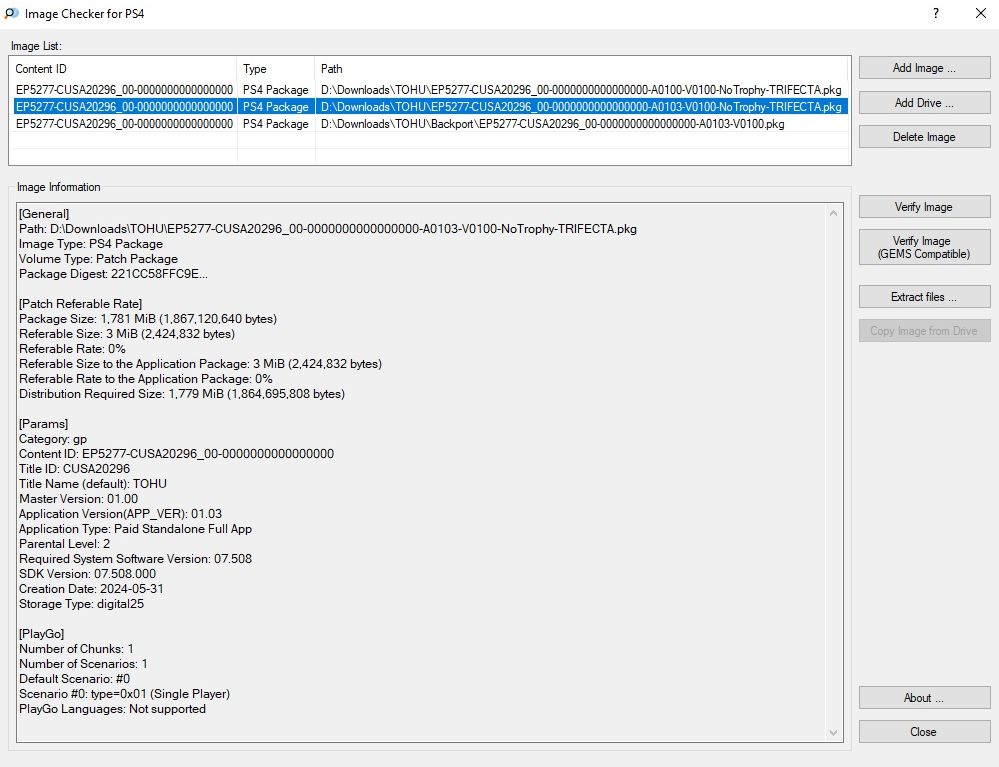
Task: Click the Scenario #0 Single Player line
Action: coord(124,694)
